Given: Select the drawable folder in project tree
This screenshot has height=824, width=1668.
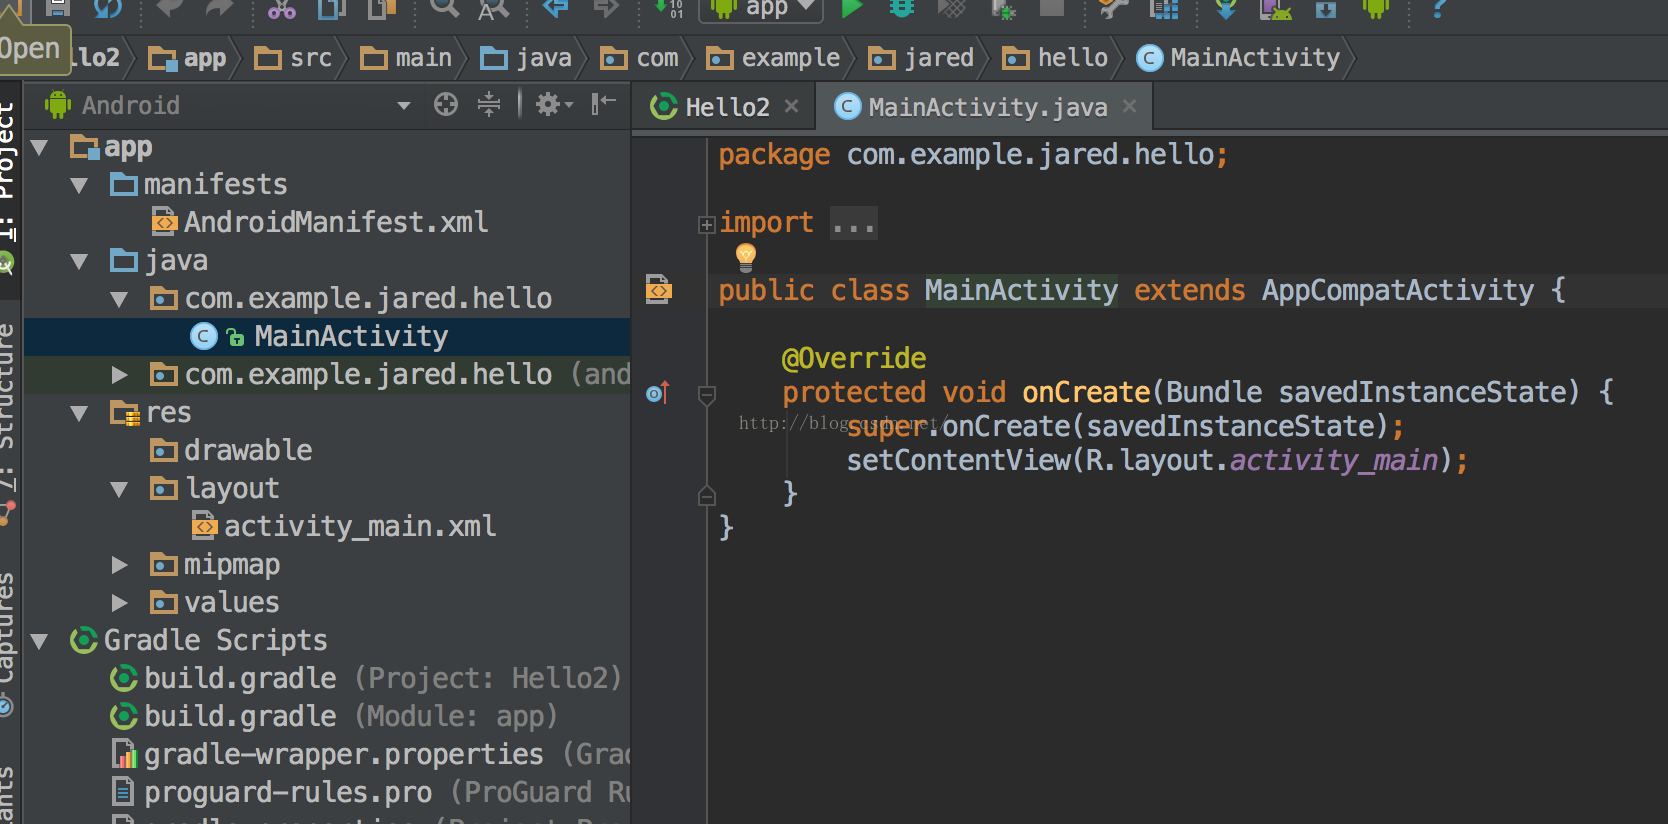Looking at the screenshot, I should (231, 450).
